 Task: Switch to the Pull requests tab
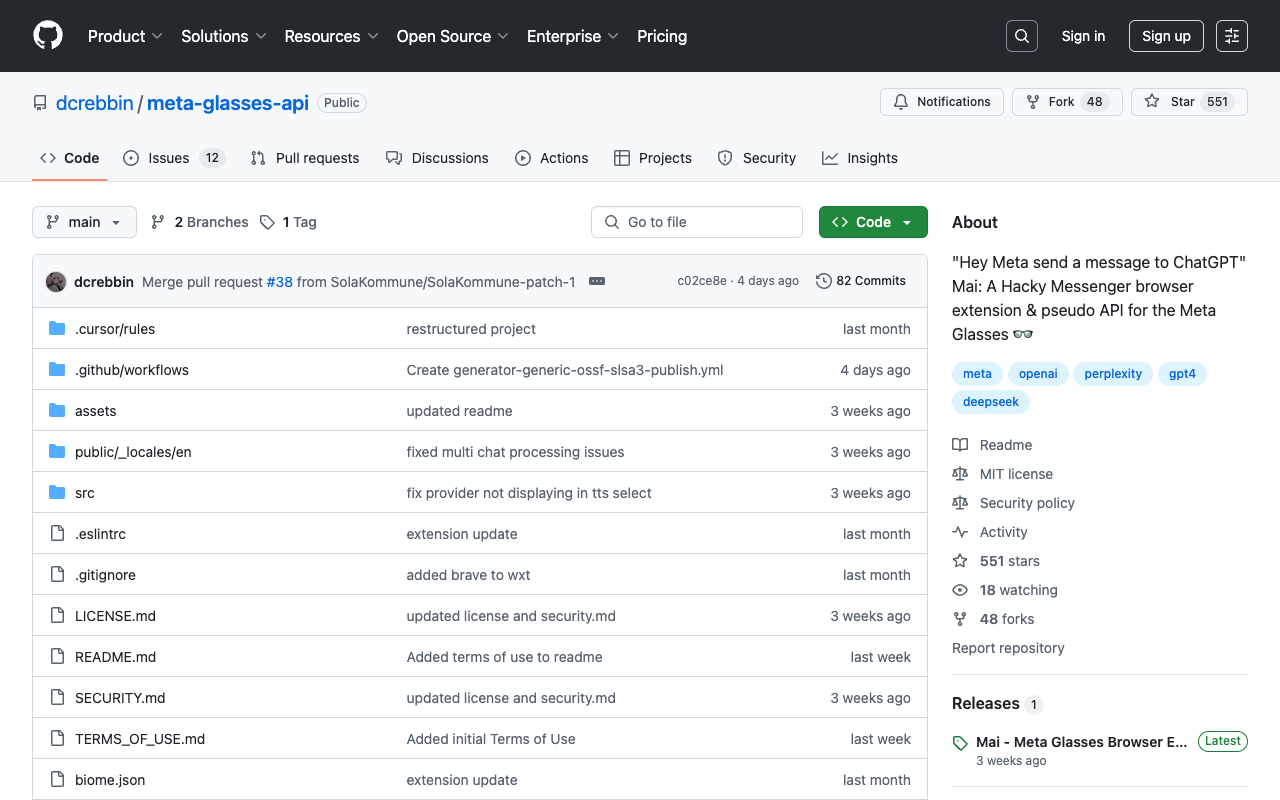tap(305, 158)
